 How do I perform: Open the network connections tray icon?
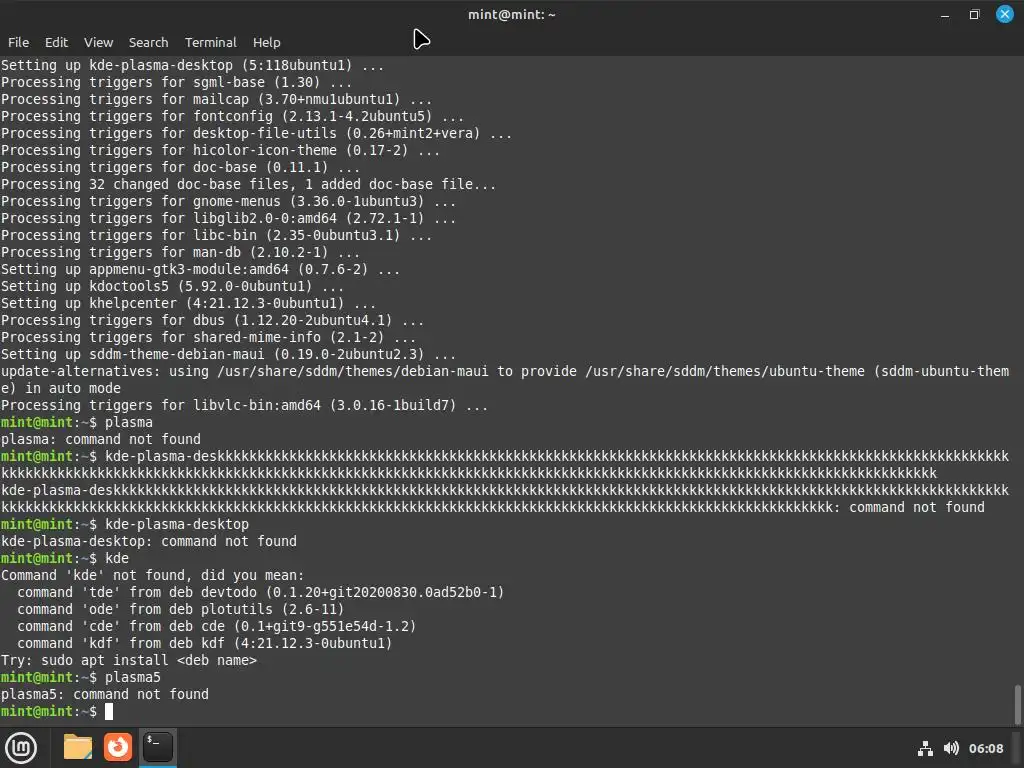click(925, 748)
